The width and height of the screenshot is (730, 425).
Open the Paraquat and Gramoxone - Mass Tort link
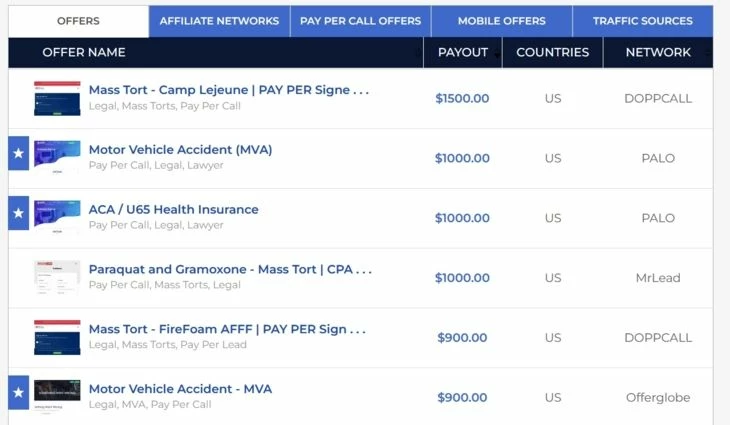click(230, 269)
